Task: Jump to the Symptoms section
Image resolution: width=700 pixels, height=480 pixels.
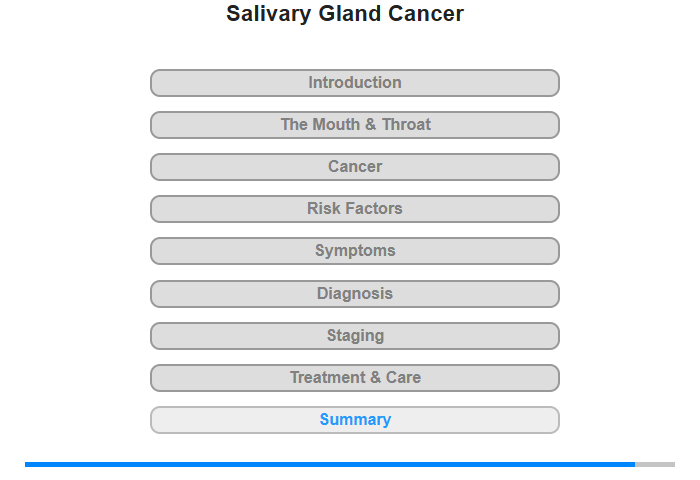Action: 355,251
